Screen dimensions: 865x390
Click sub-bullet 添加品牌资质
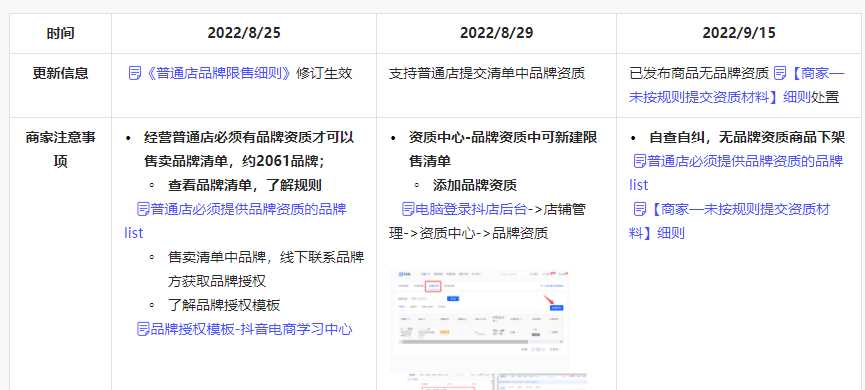pyautogui.click(x=474, y=185)
